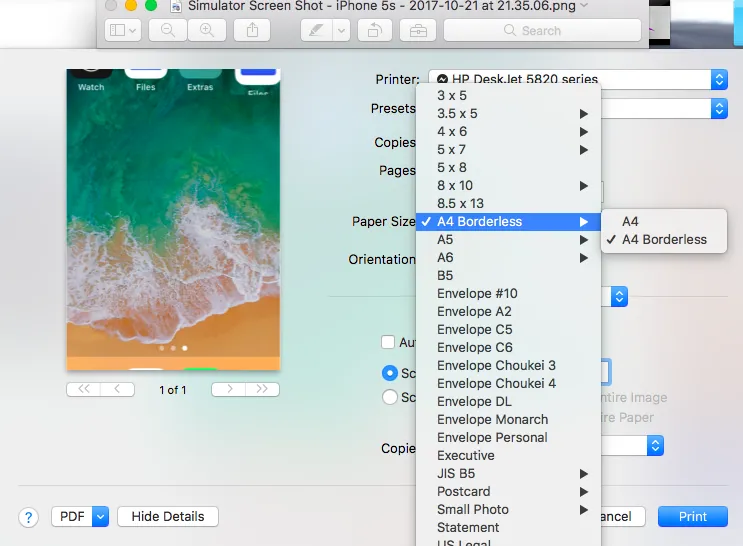This screenshot has height=546, width=743.
Task: Choose 5 x 7 paper size
Action: pyautogui.click(x=508, y=150)
